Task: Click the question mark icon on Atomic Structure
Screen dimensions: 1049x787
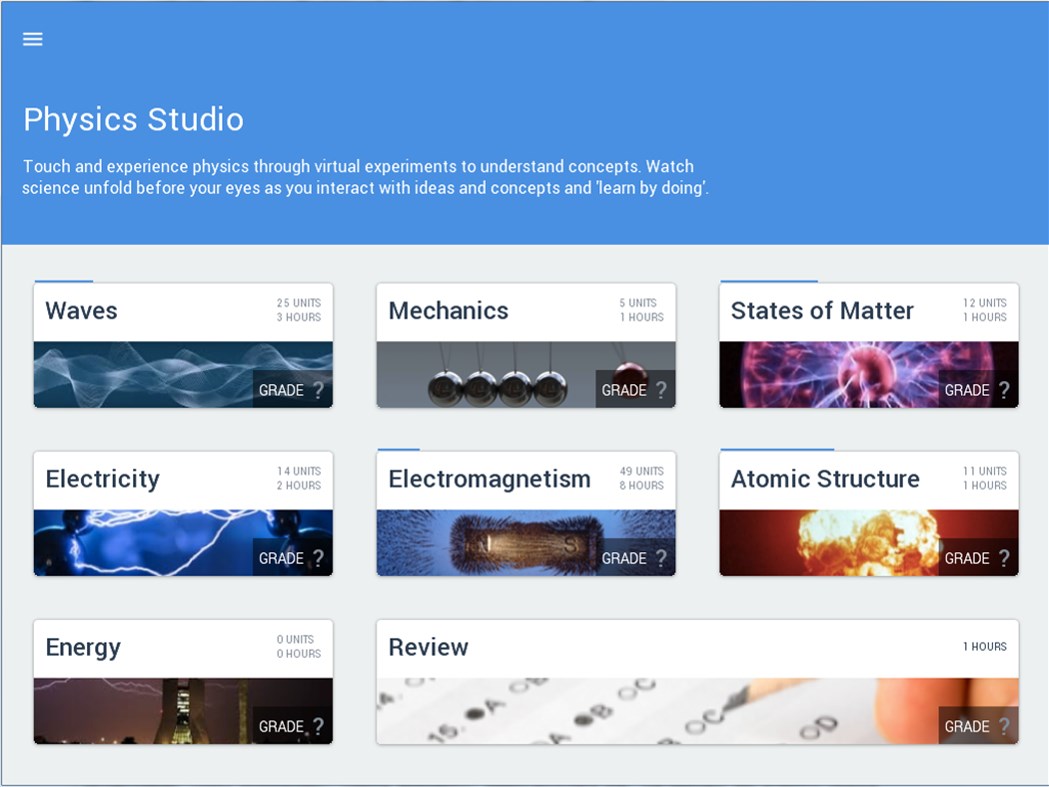Action: click(1005, 558)
